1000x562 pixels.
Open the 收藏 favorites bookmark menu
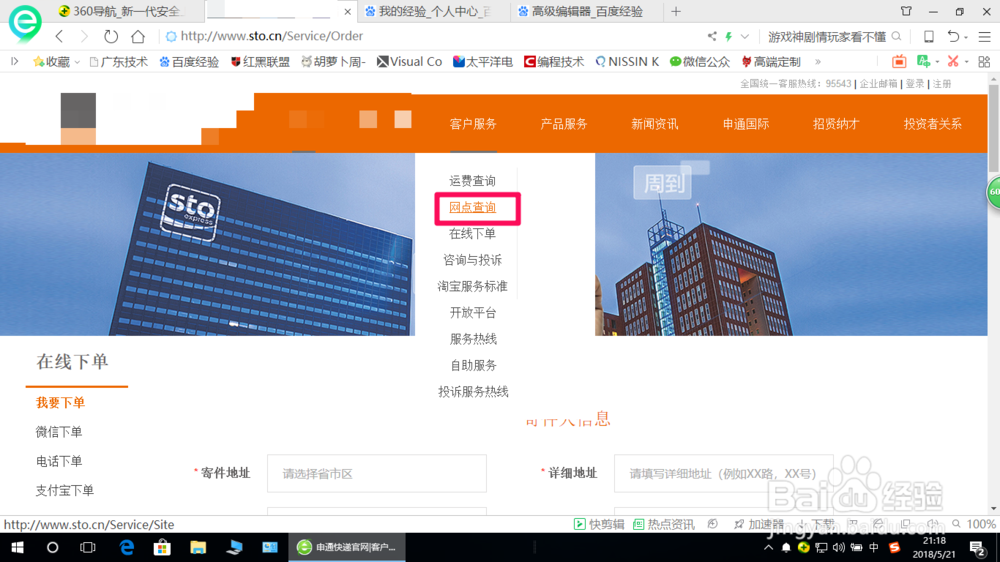[x=56, y=62]
